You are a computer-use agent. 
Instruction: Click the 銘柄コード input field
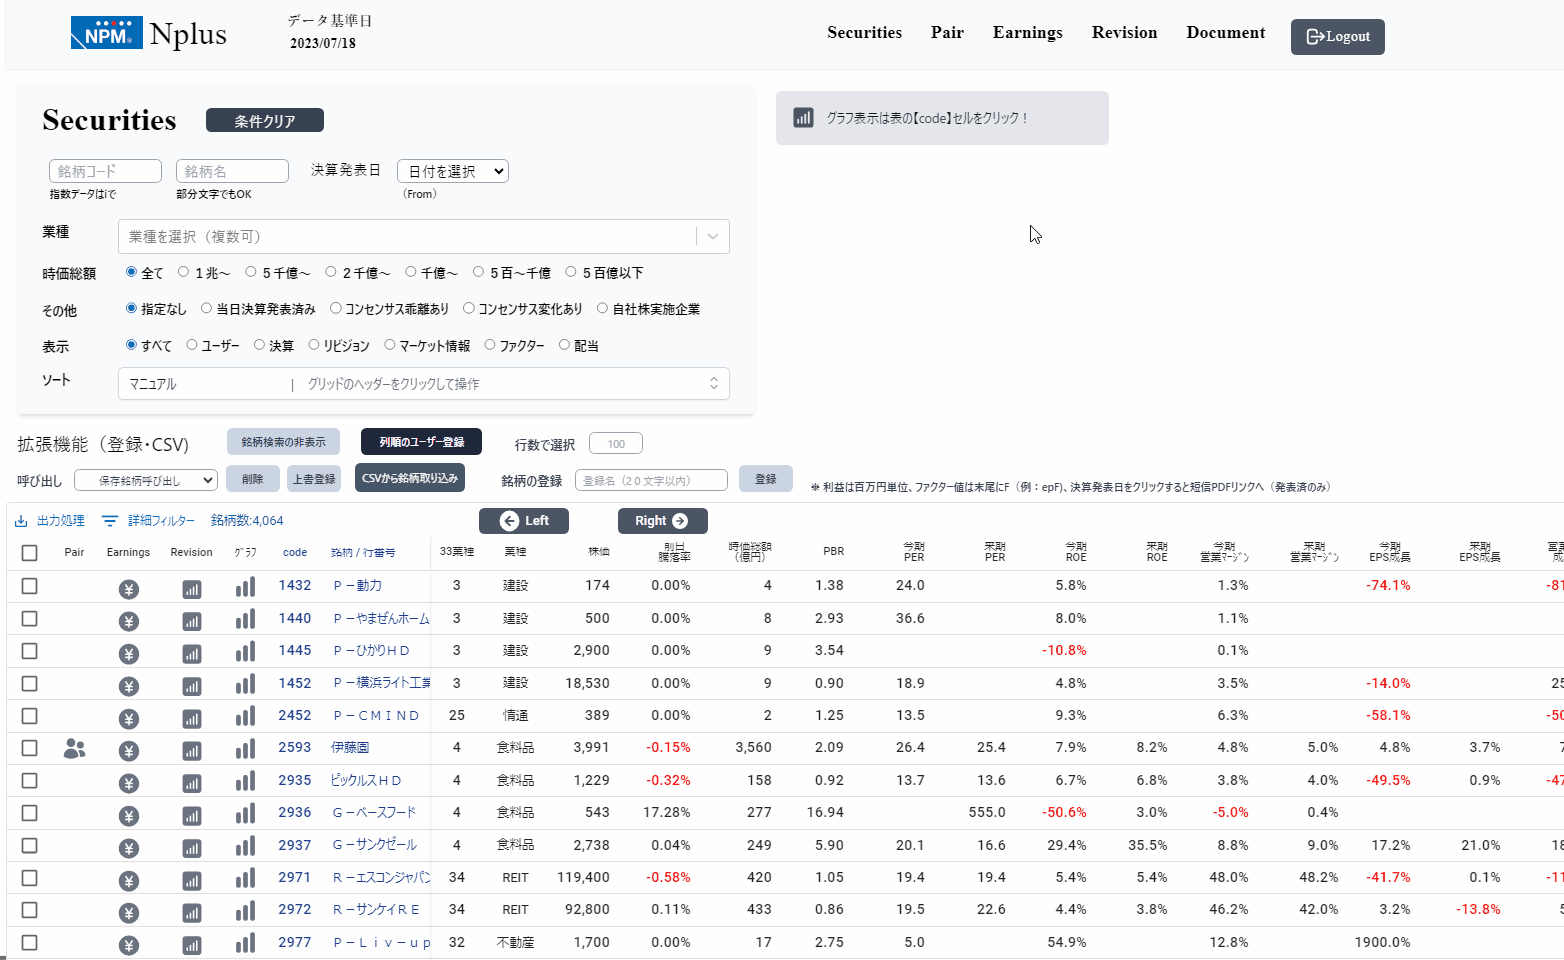coord(105,171)
